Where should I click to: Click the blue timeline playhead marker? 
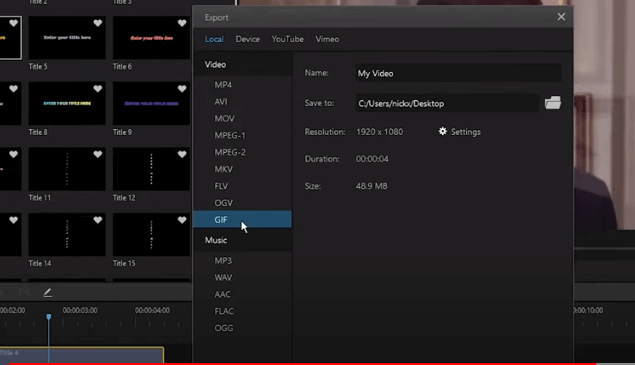click(49, 317)
